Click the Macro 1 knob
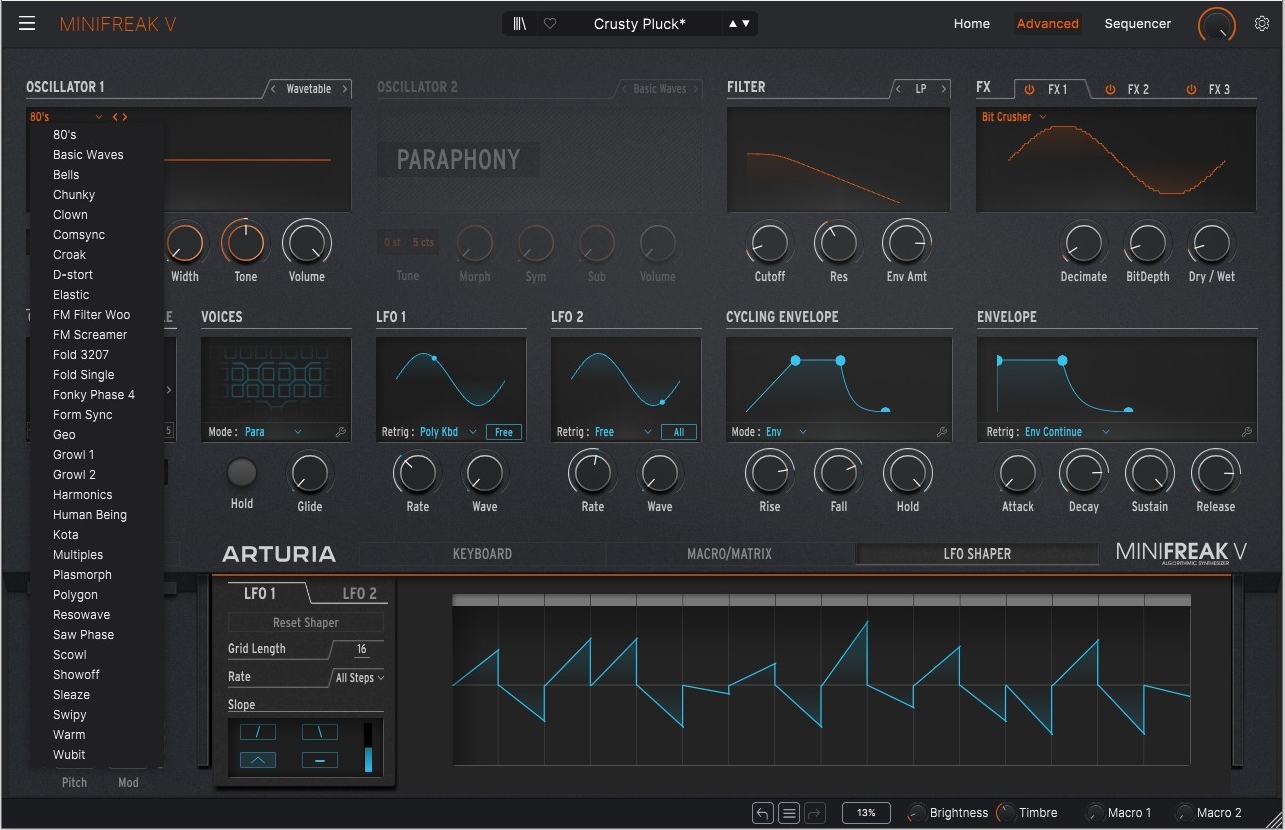 (x=1095, y=813)
